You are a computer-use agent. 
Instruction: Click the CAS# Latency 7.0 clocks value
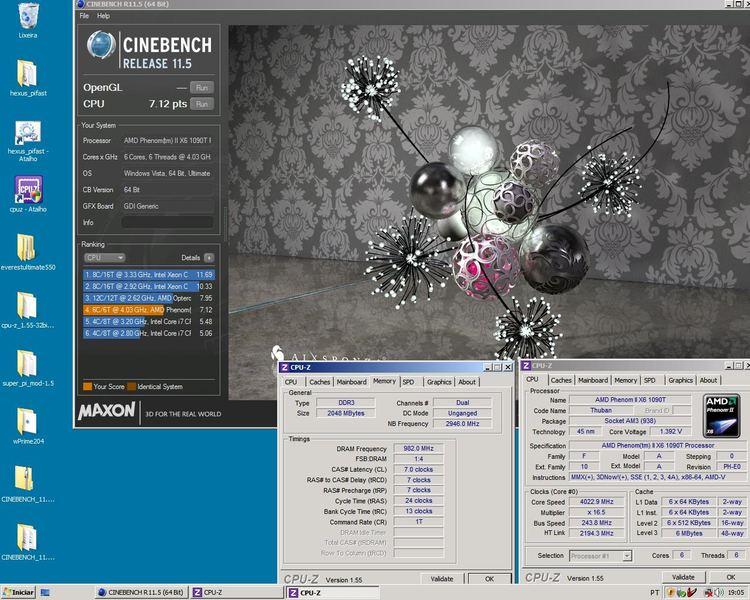click(419, 469)
